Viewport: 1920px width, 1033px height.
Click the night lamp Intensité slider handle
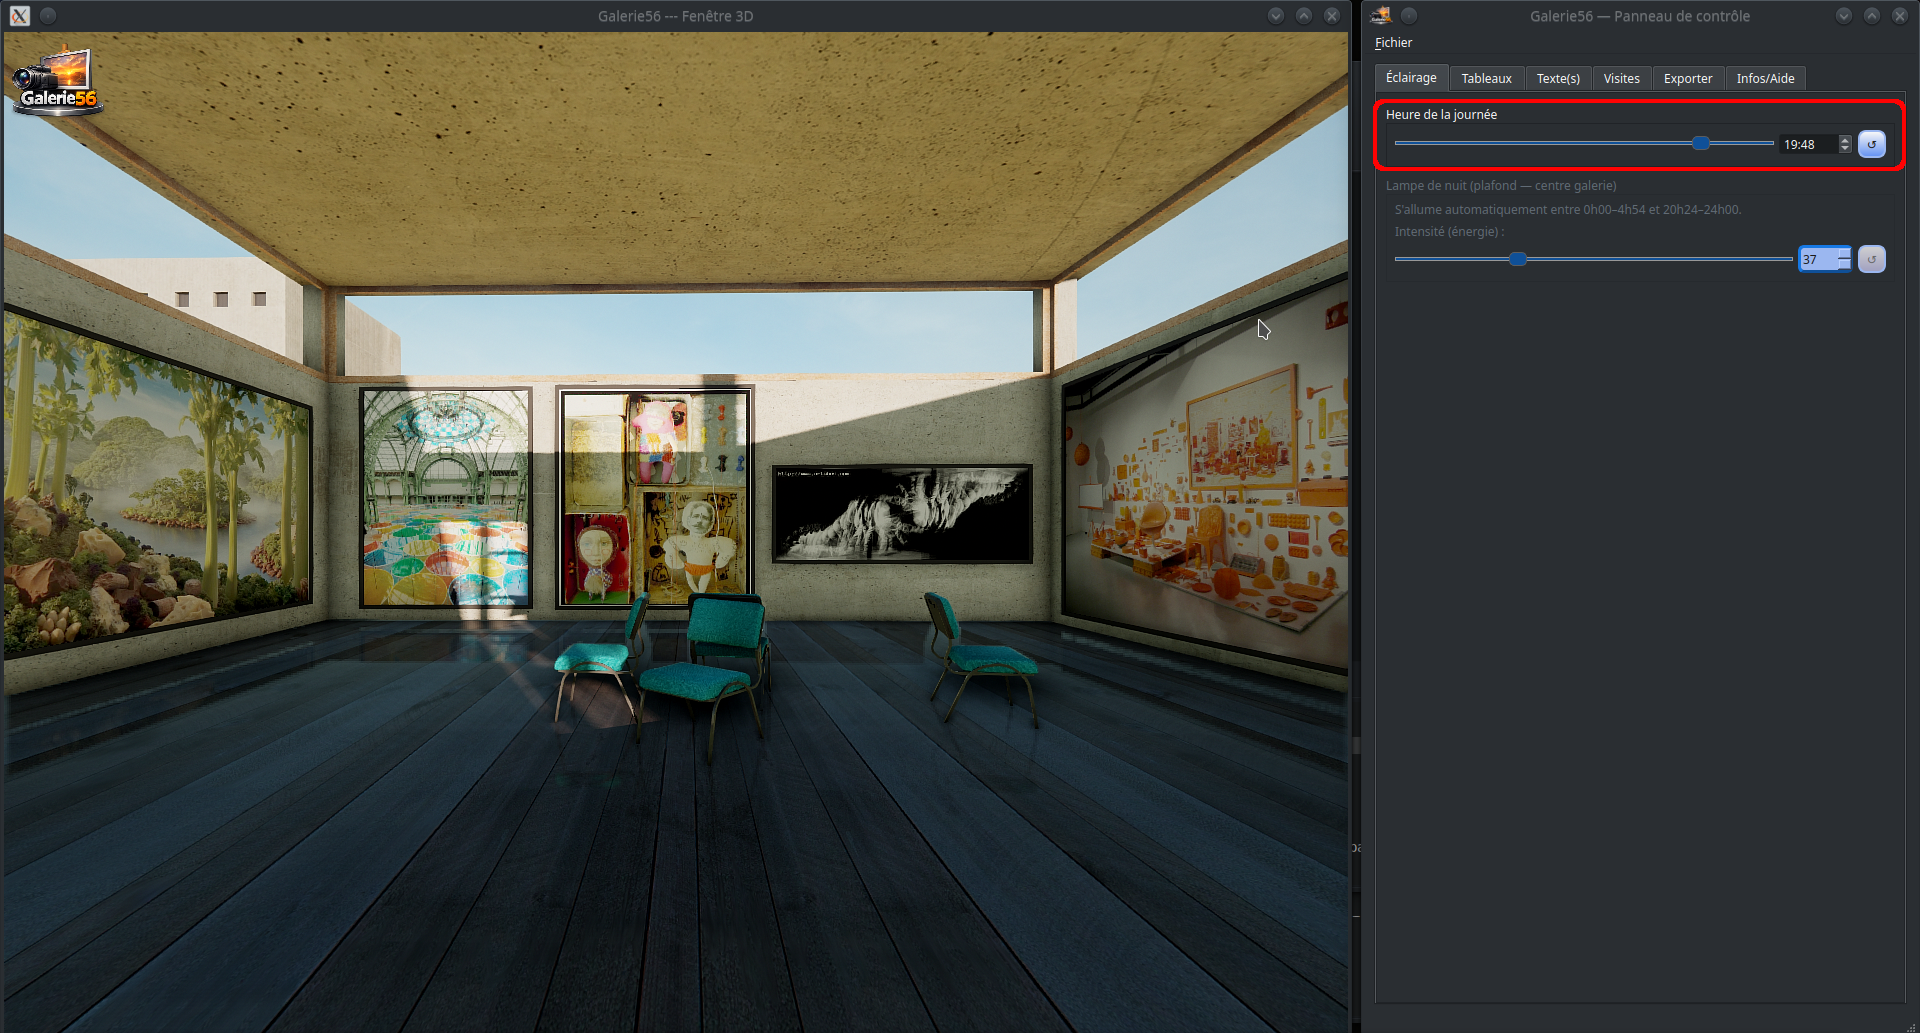pos(1518,259)
